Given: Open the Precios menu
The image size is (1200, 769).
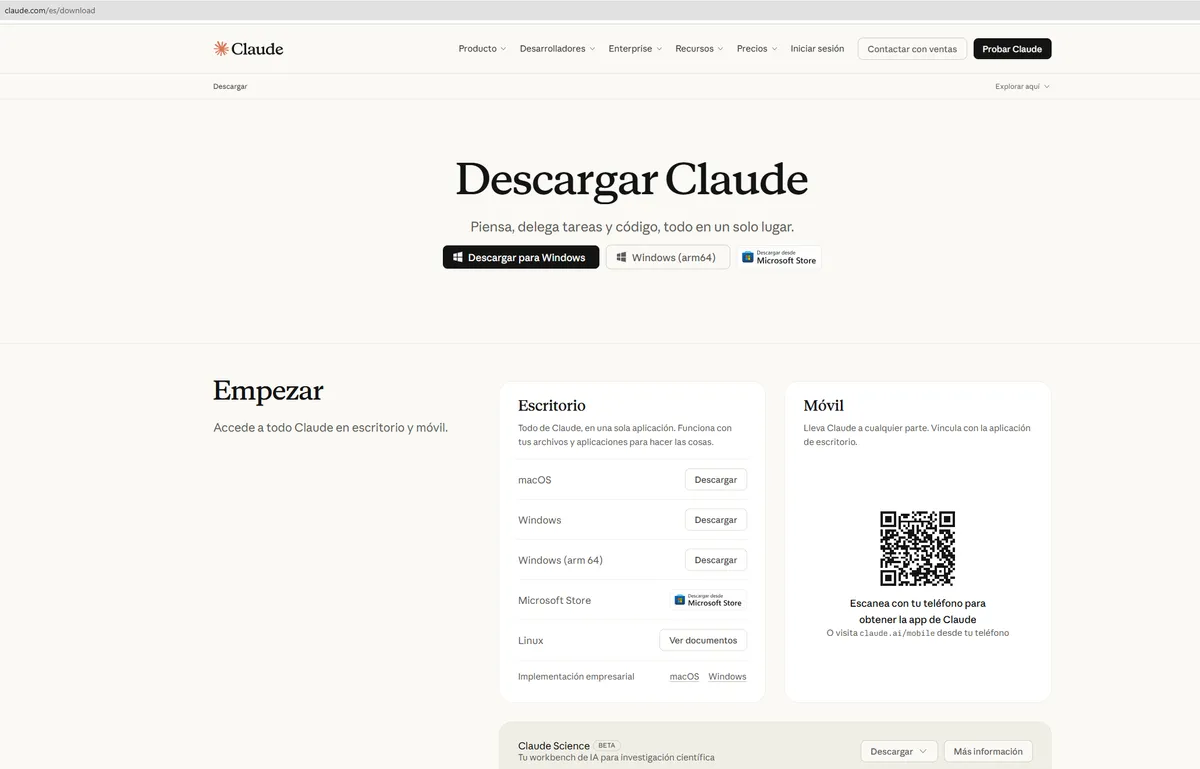Looking at the screenshot, I should coord(757,49).
